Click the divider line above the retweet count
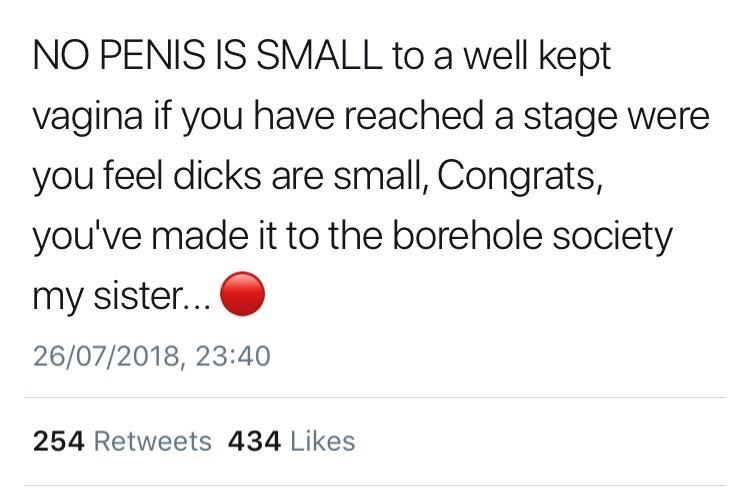The image size is (749, 503). point(374,398)
